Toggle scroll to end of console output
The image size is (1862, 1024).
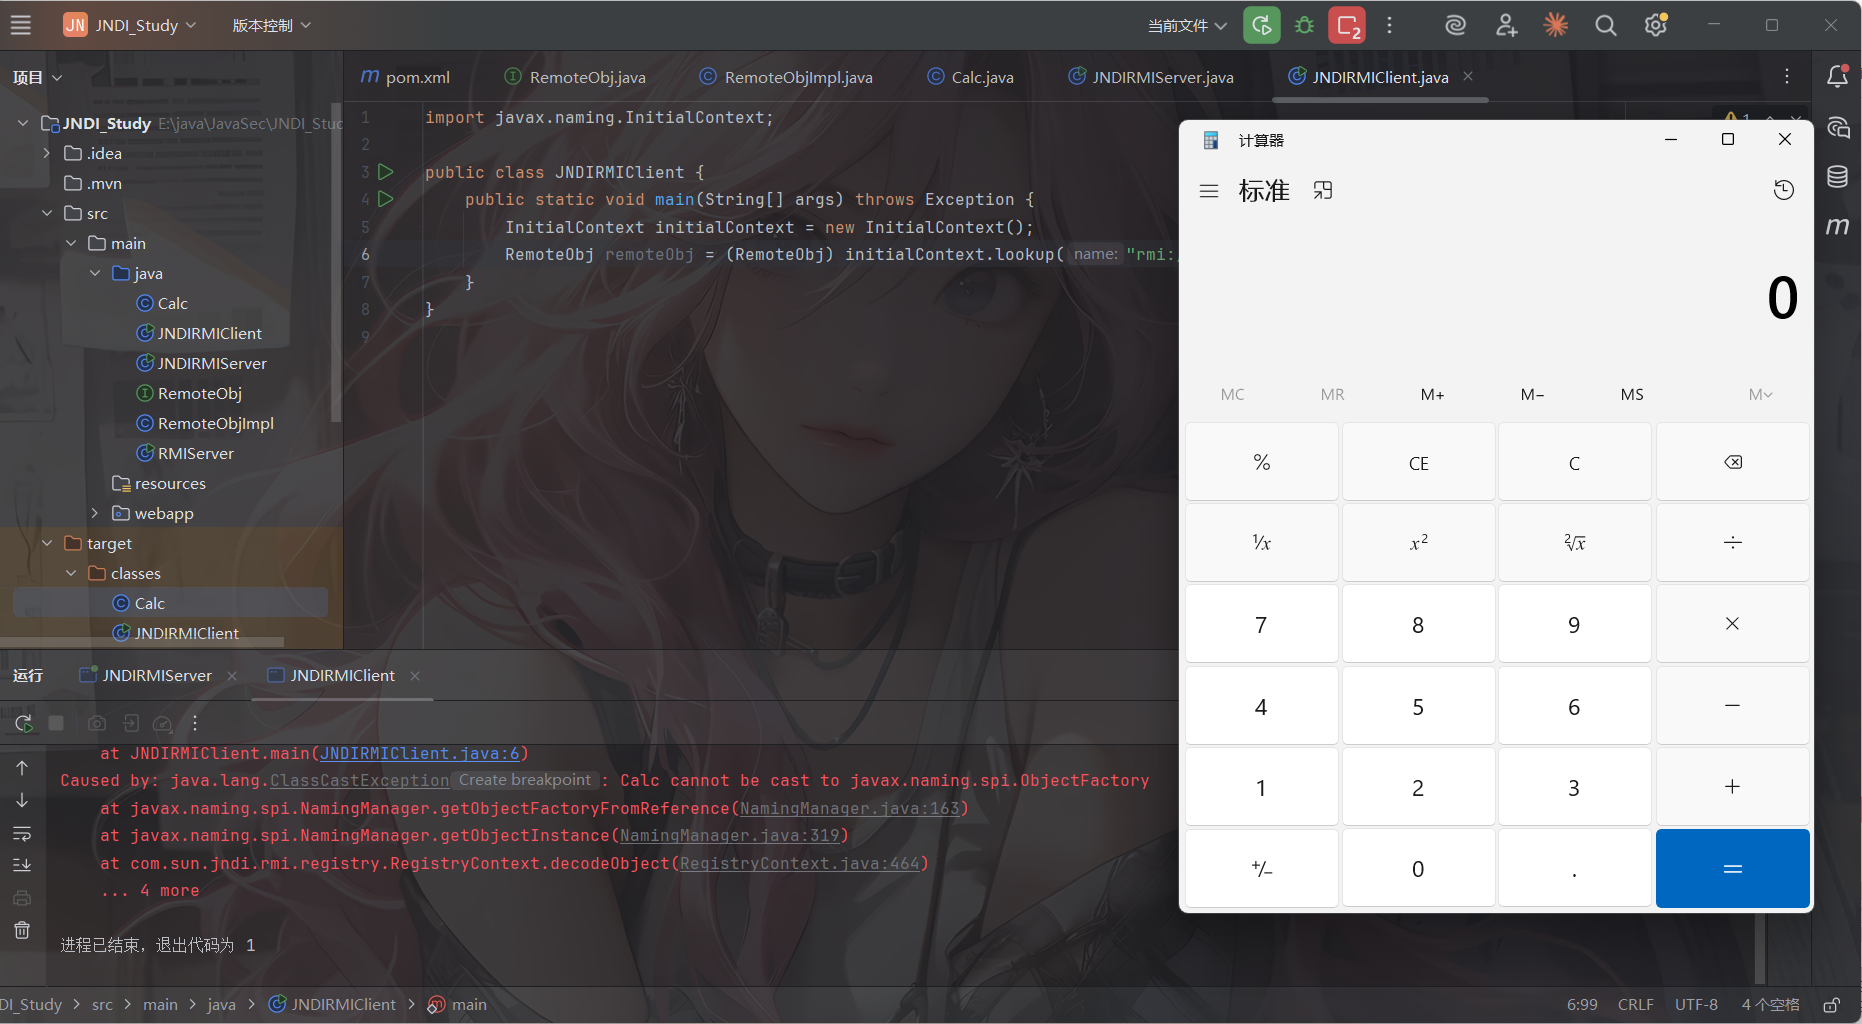click(22, 865)
